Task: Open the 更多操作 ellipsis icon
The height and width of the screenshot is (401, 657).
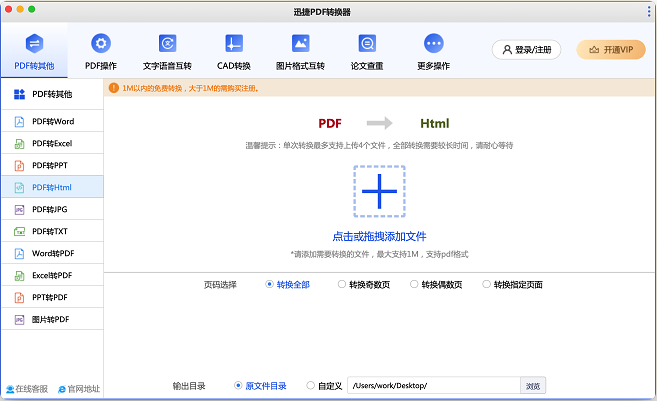Action: (434, 43)
